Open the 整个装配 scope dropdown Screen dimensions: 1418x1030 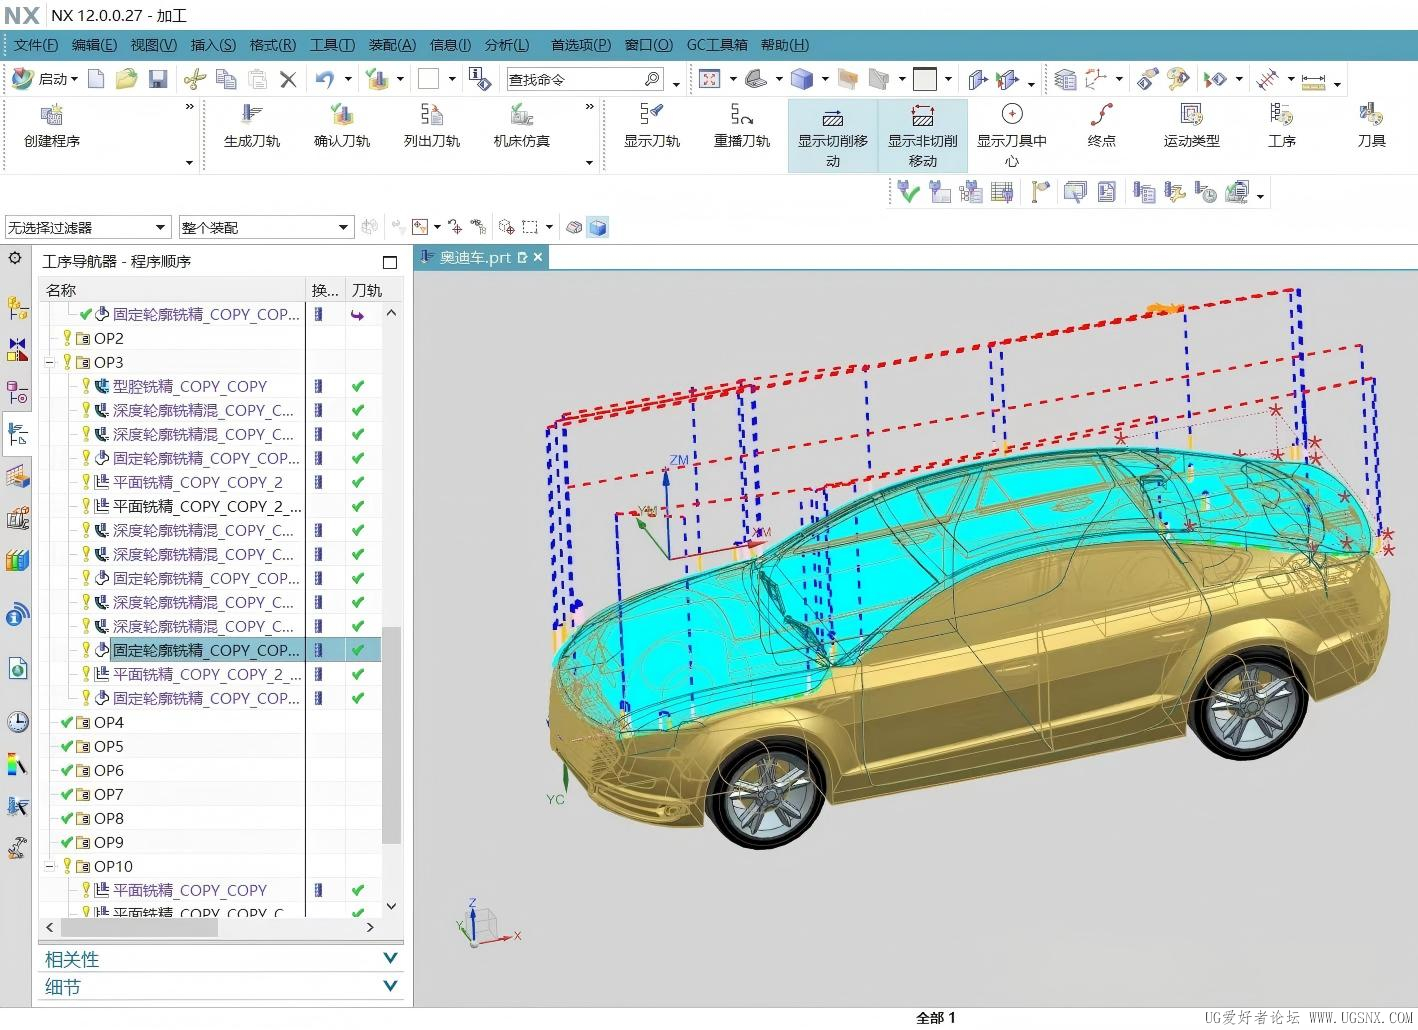pos(343,228)
